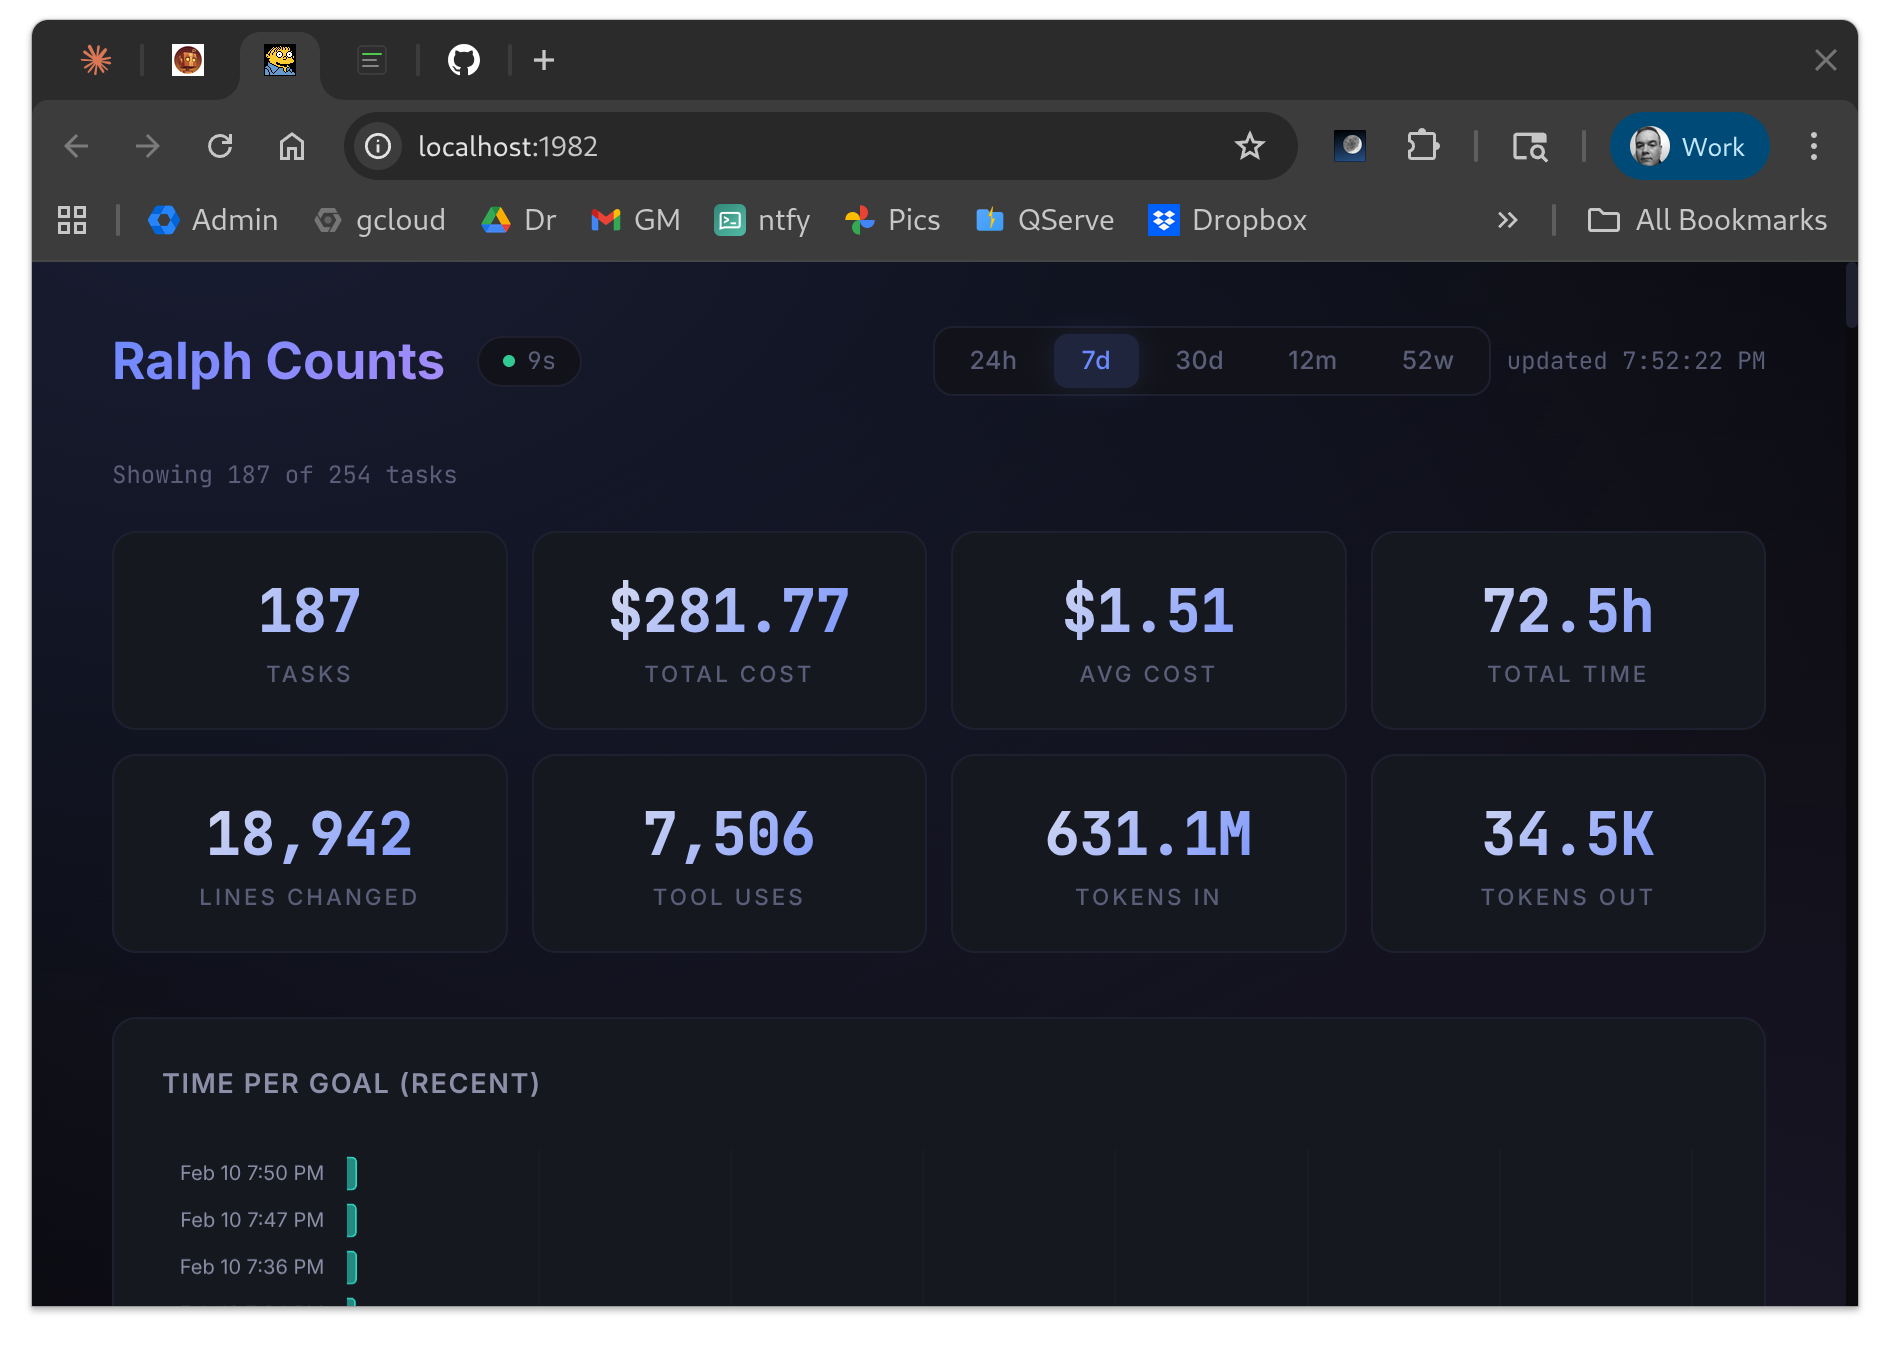Expand hidden bookmarks with the chevron
1890x1370 pixels.
1508,220
